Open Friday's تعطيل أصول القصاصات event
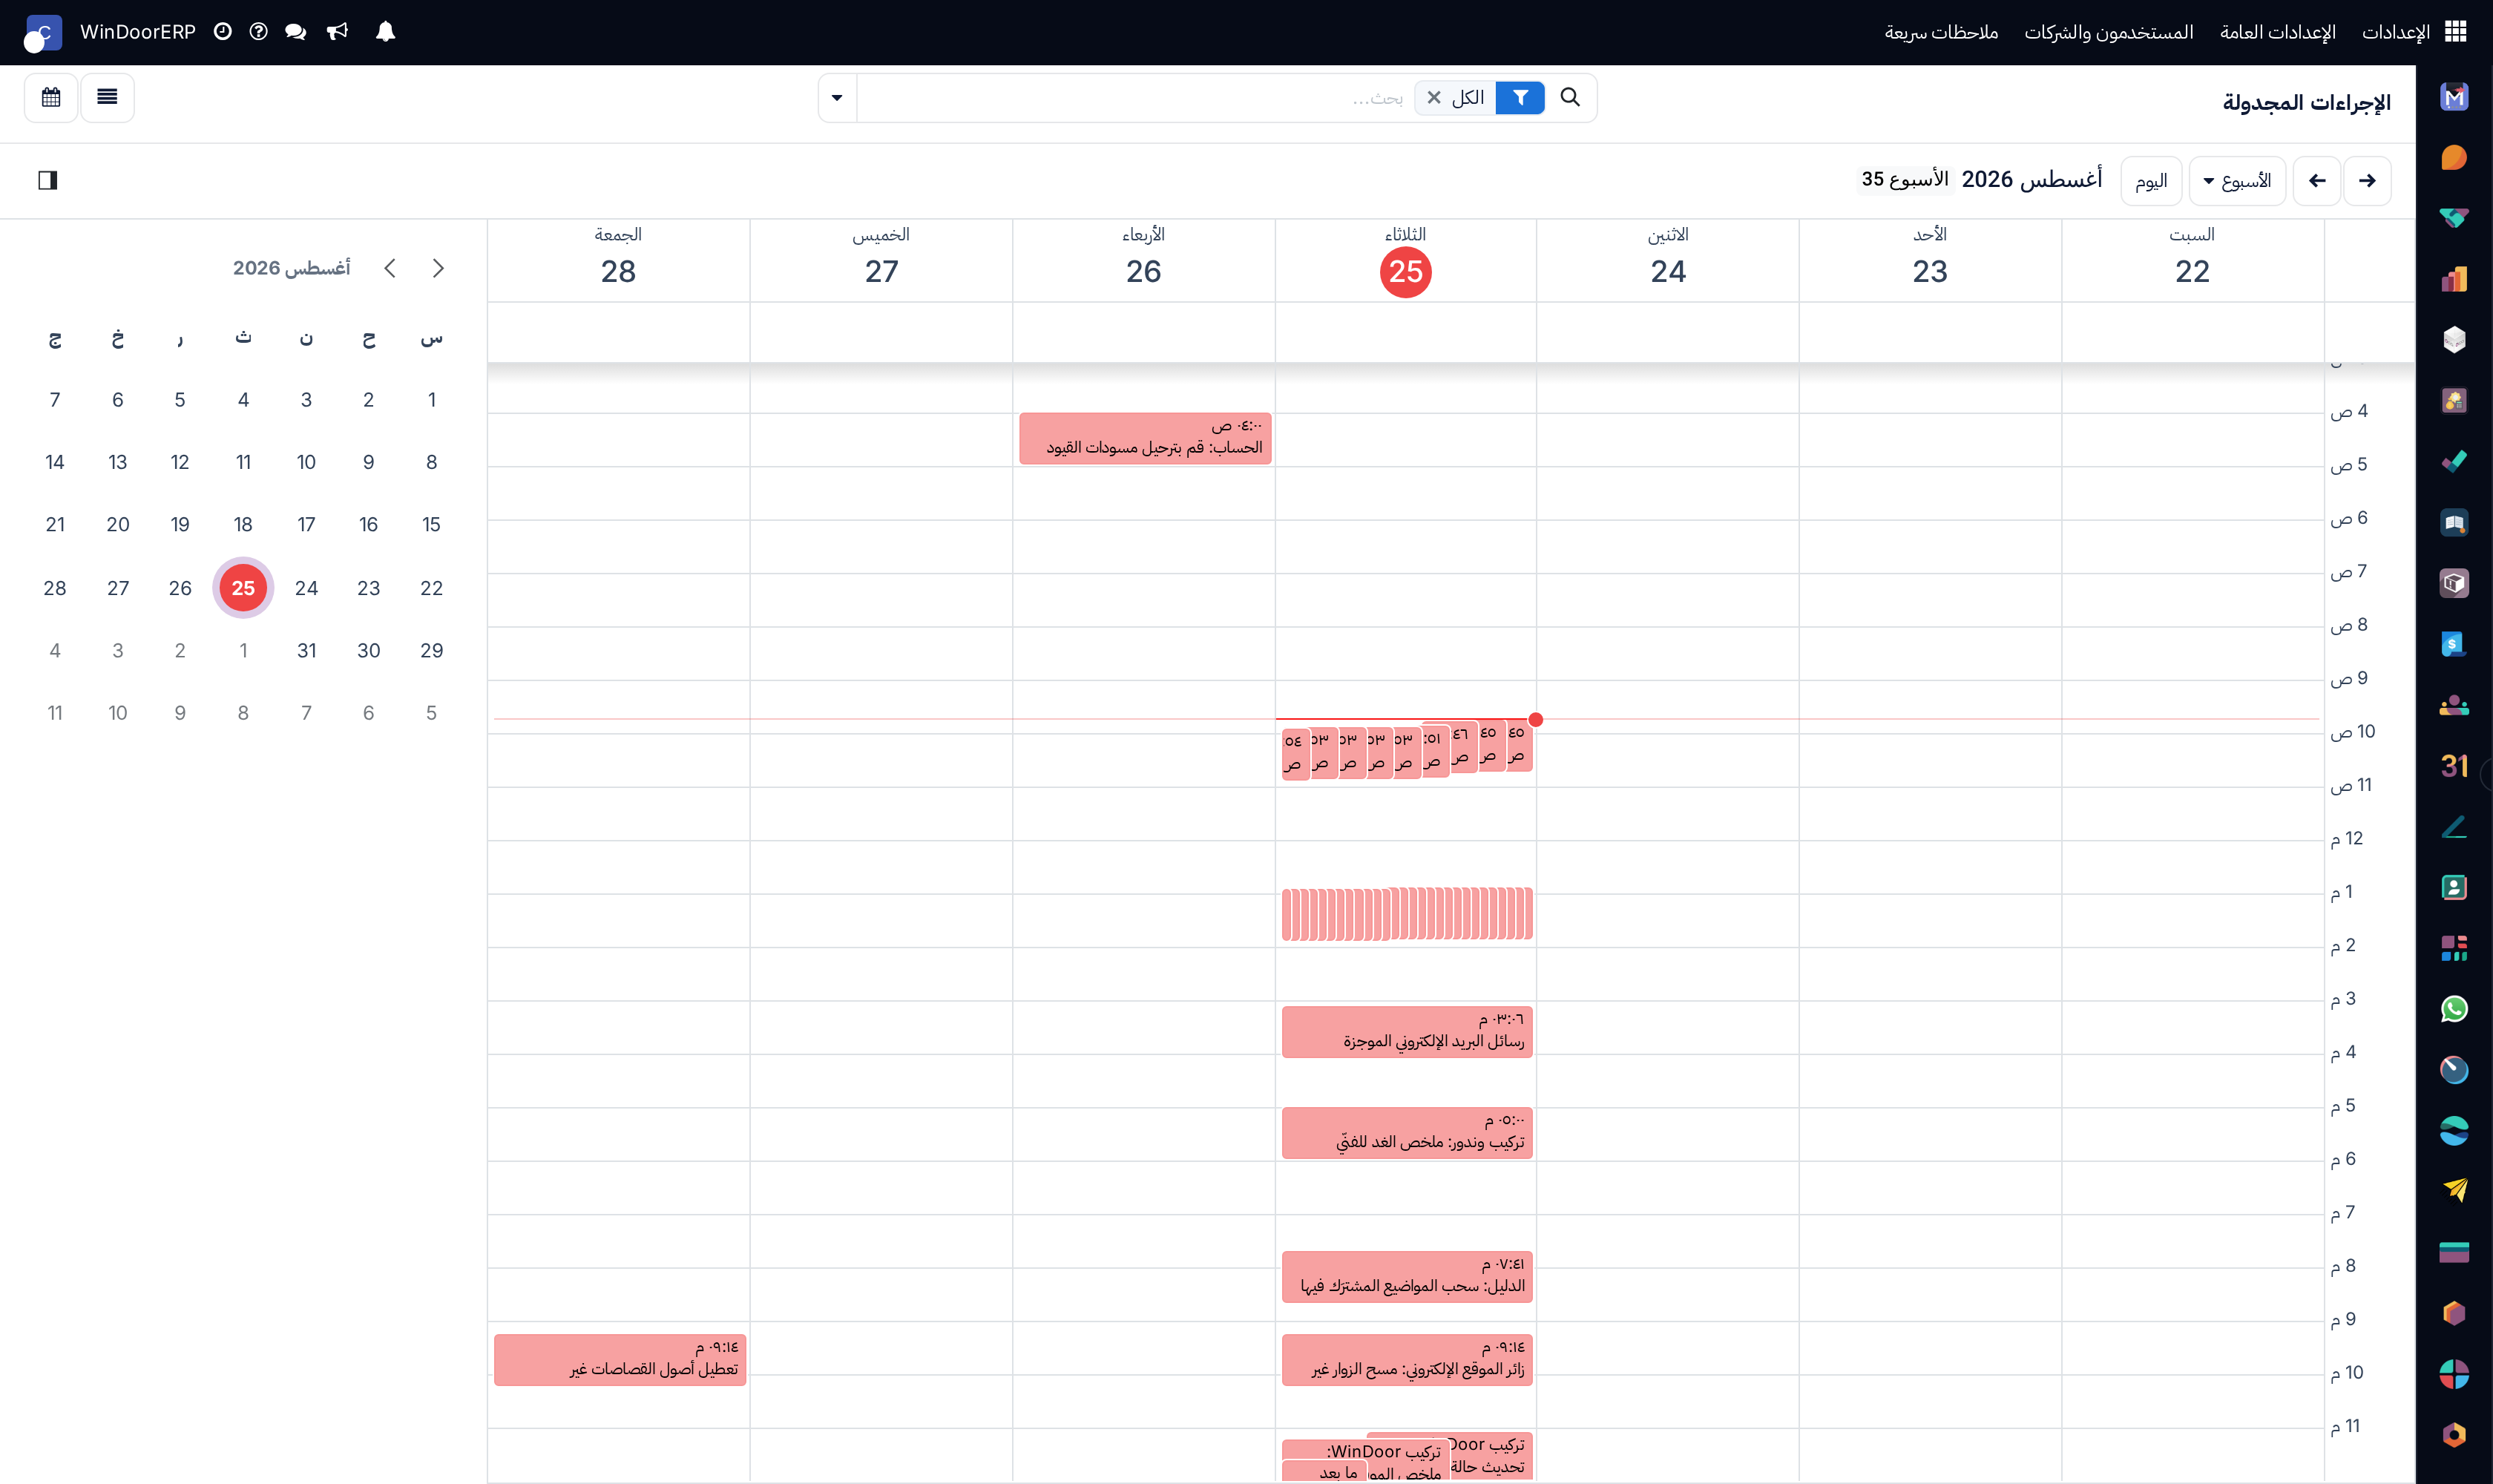The image size is (2493, 1484). 620,1360
